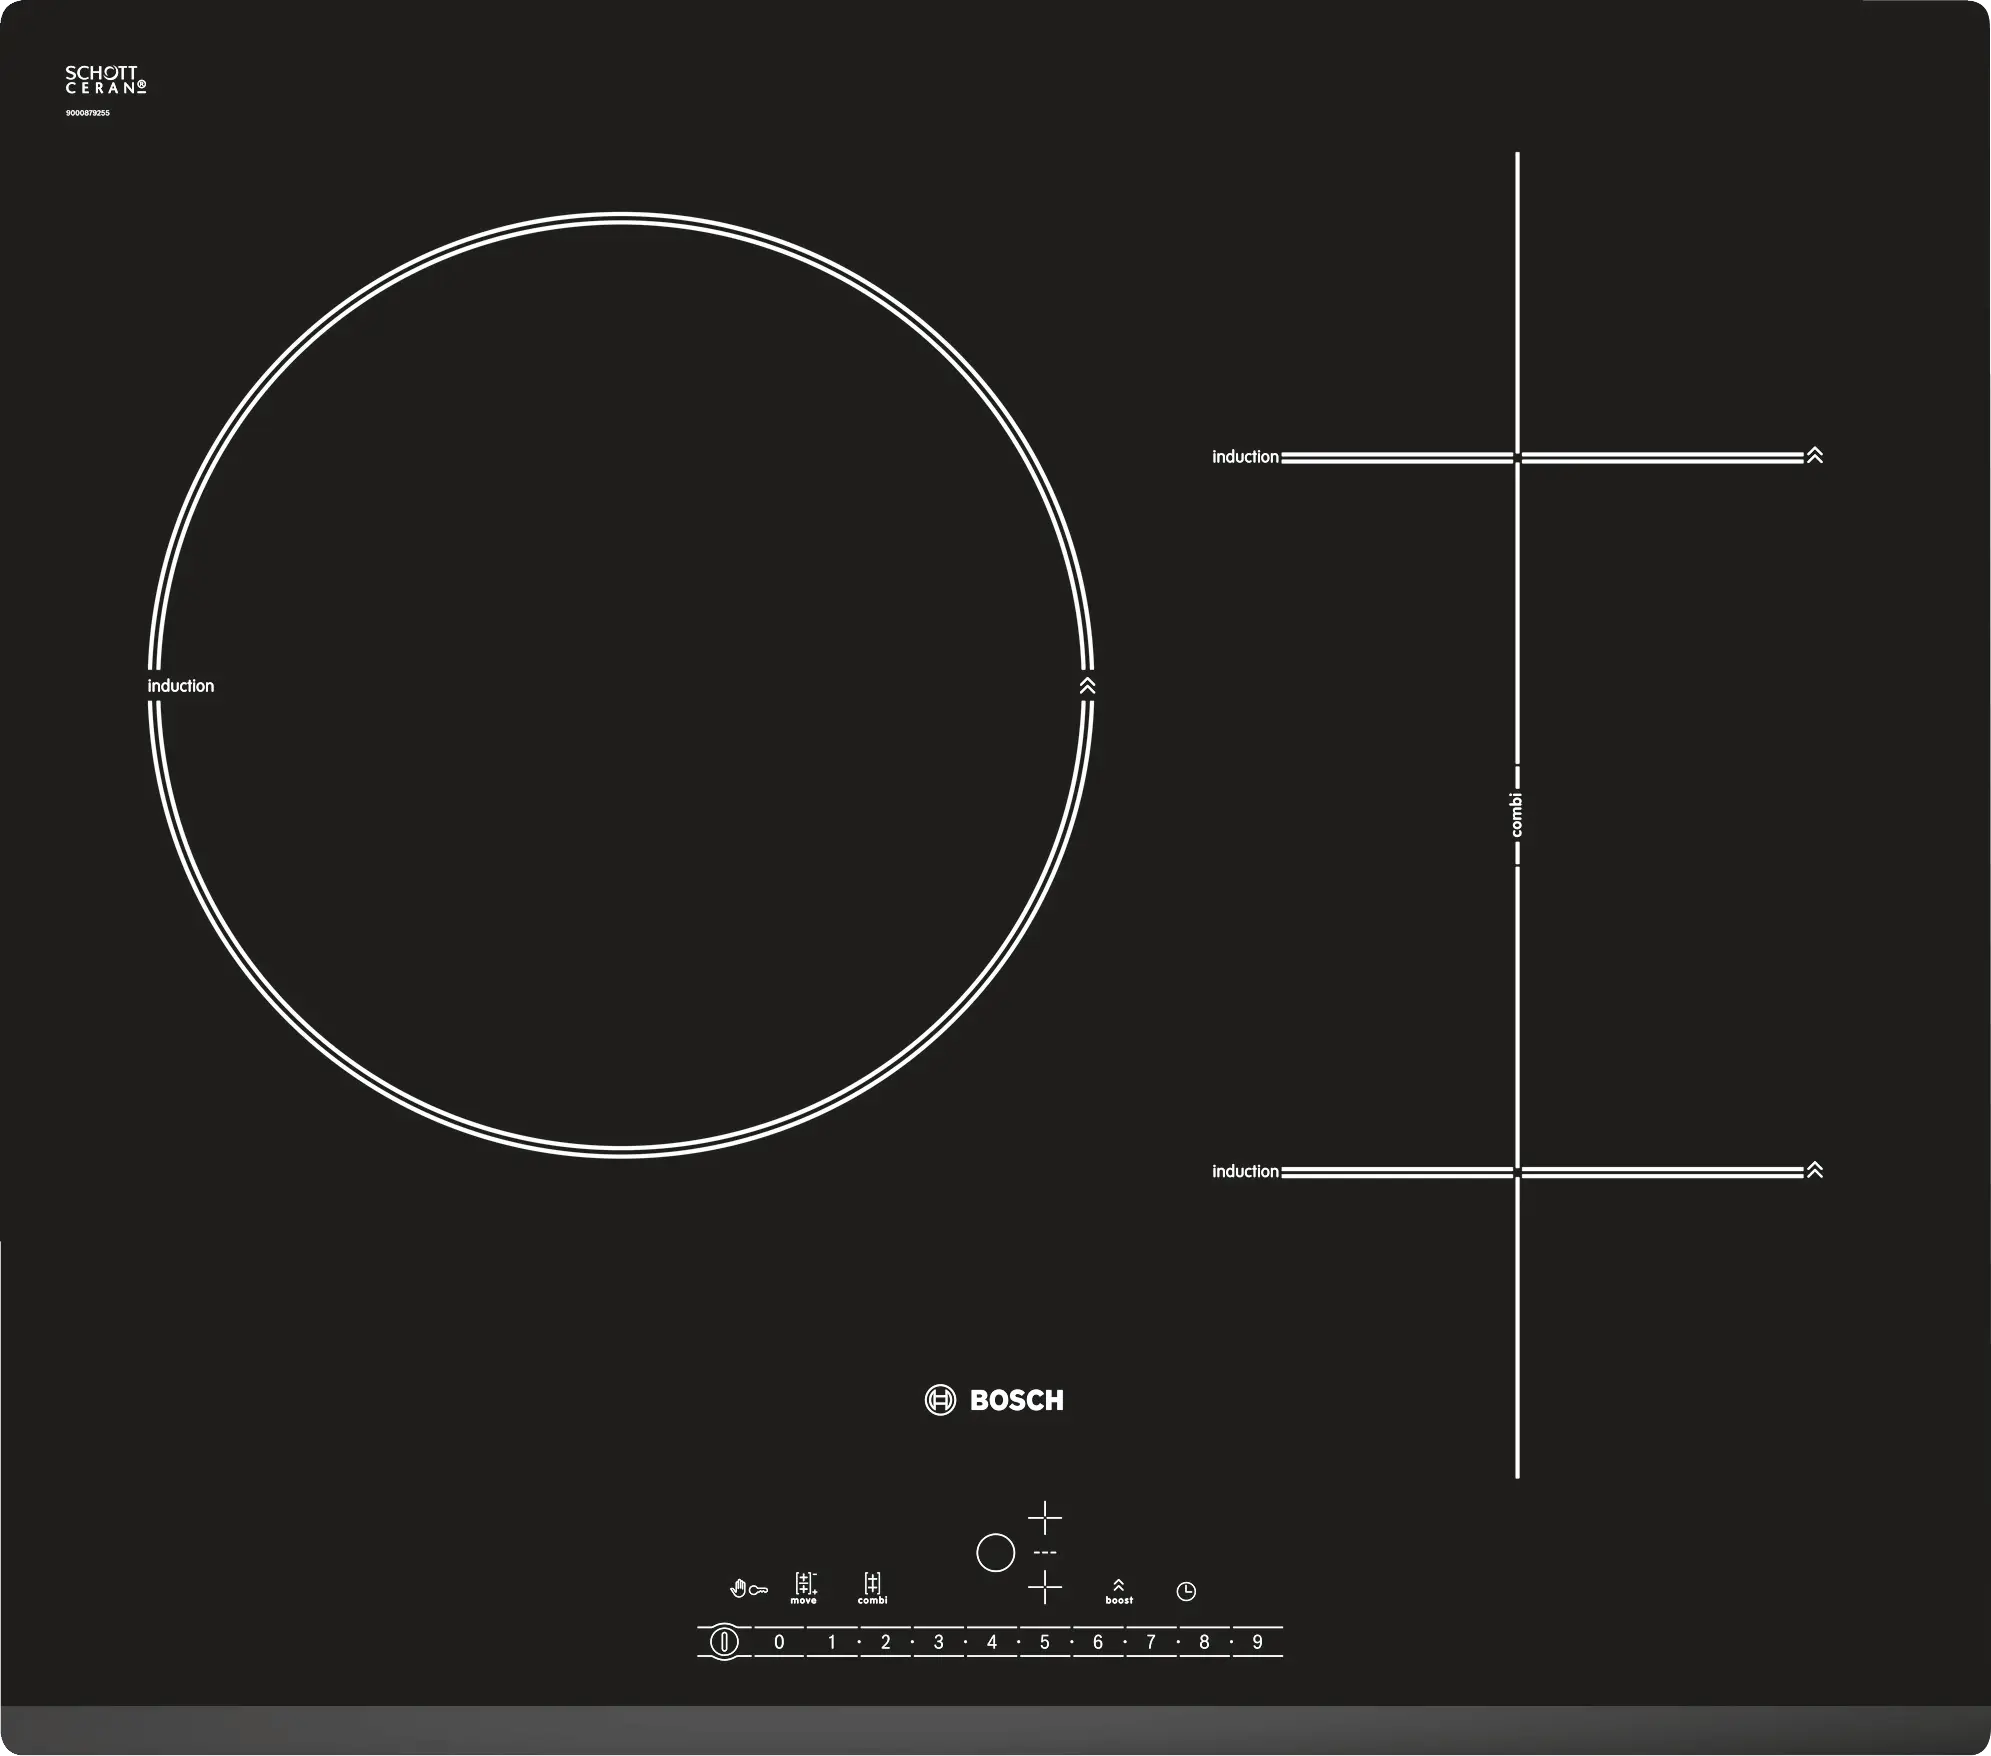Select the round left zone selector

pos(995,1553)
